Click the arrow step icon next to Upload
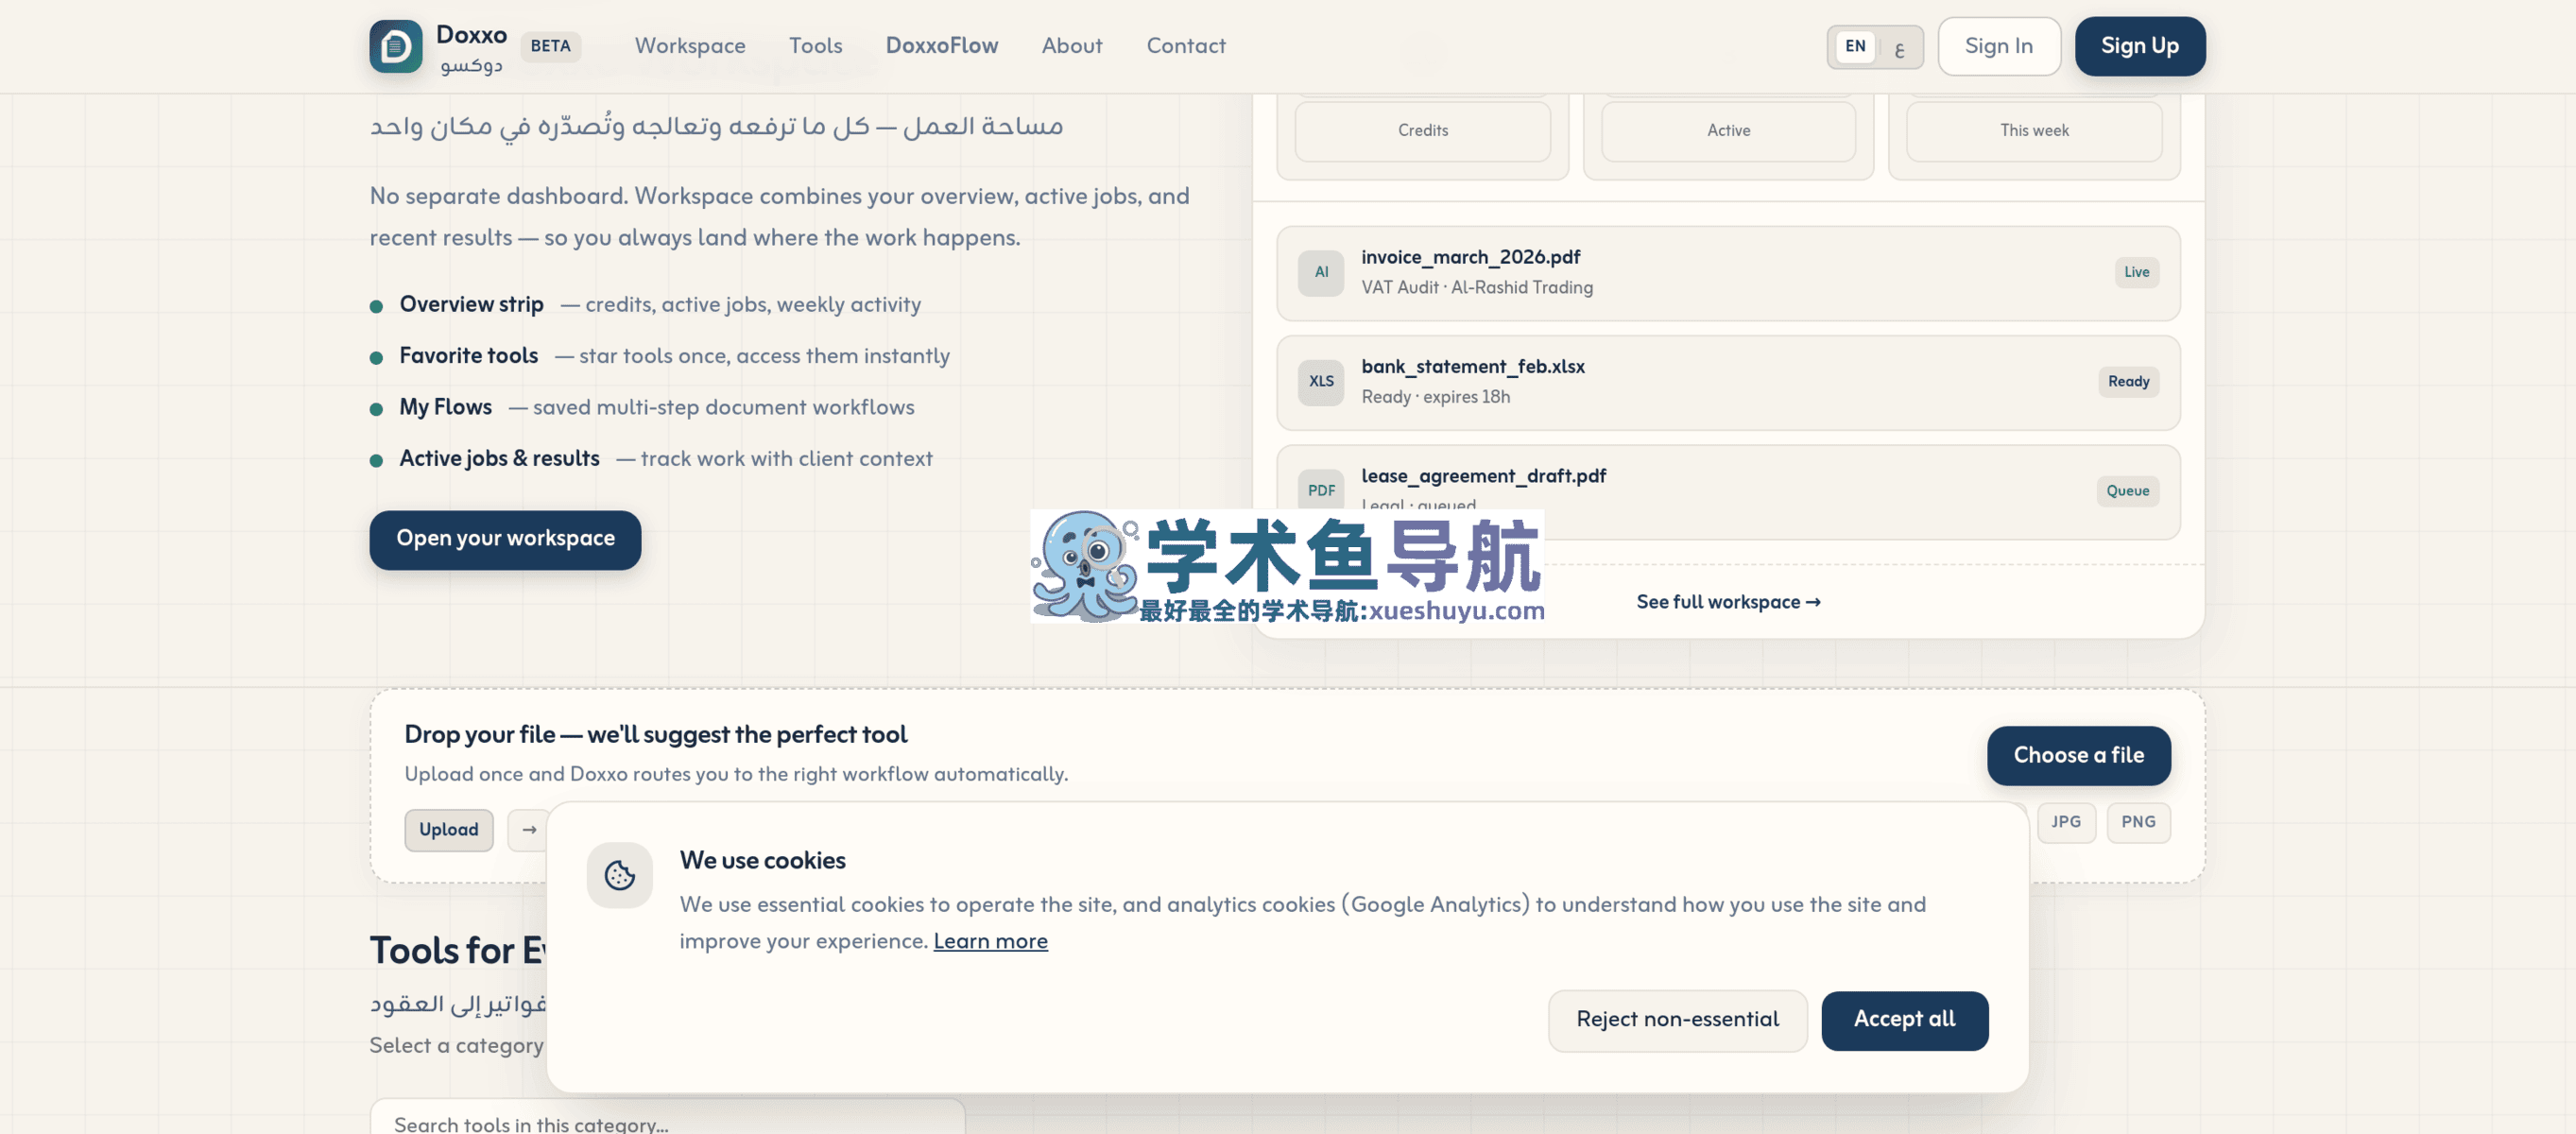This screenshot has width=2576, height=1134. pyautogui.click(x=529, y=830)
